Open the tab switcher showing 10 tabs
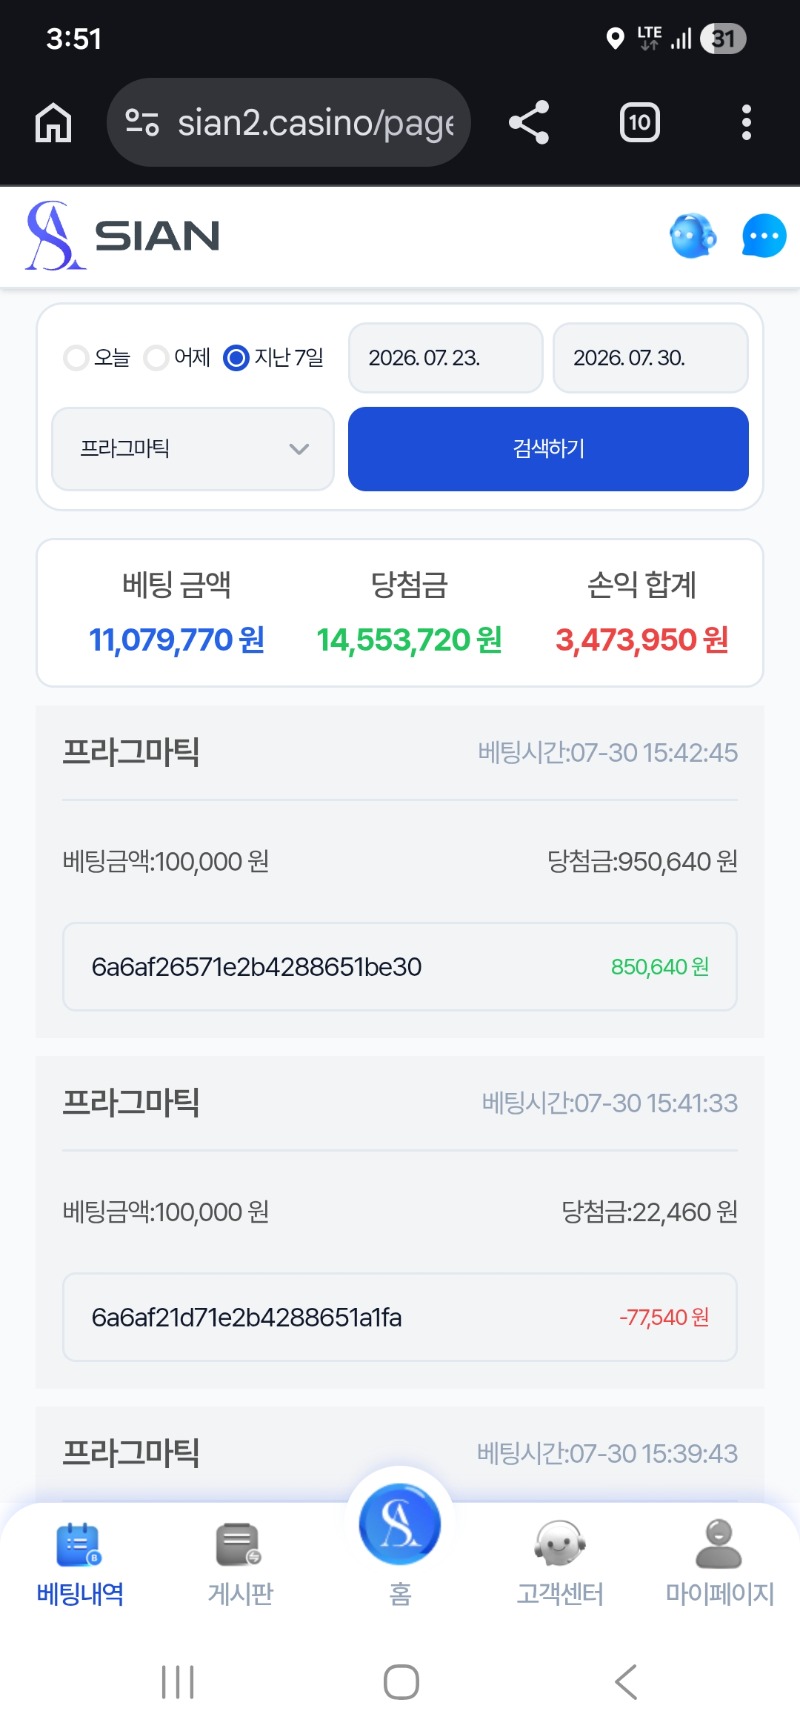The height and width of the screenshot is (1734, 800). click(639, 123)
